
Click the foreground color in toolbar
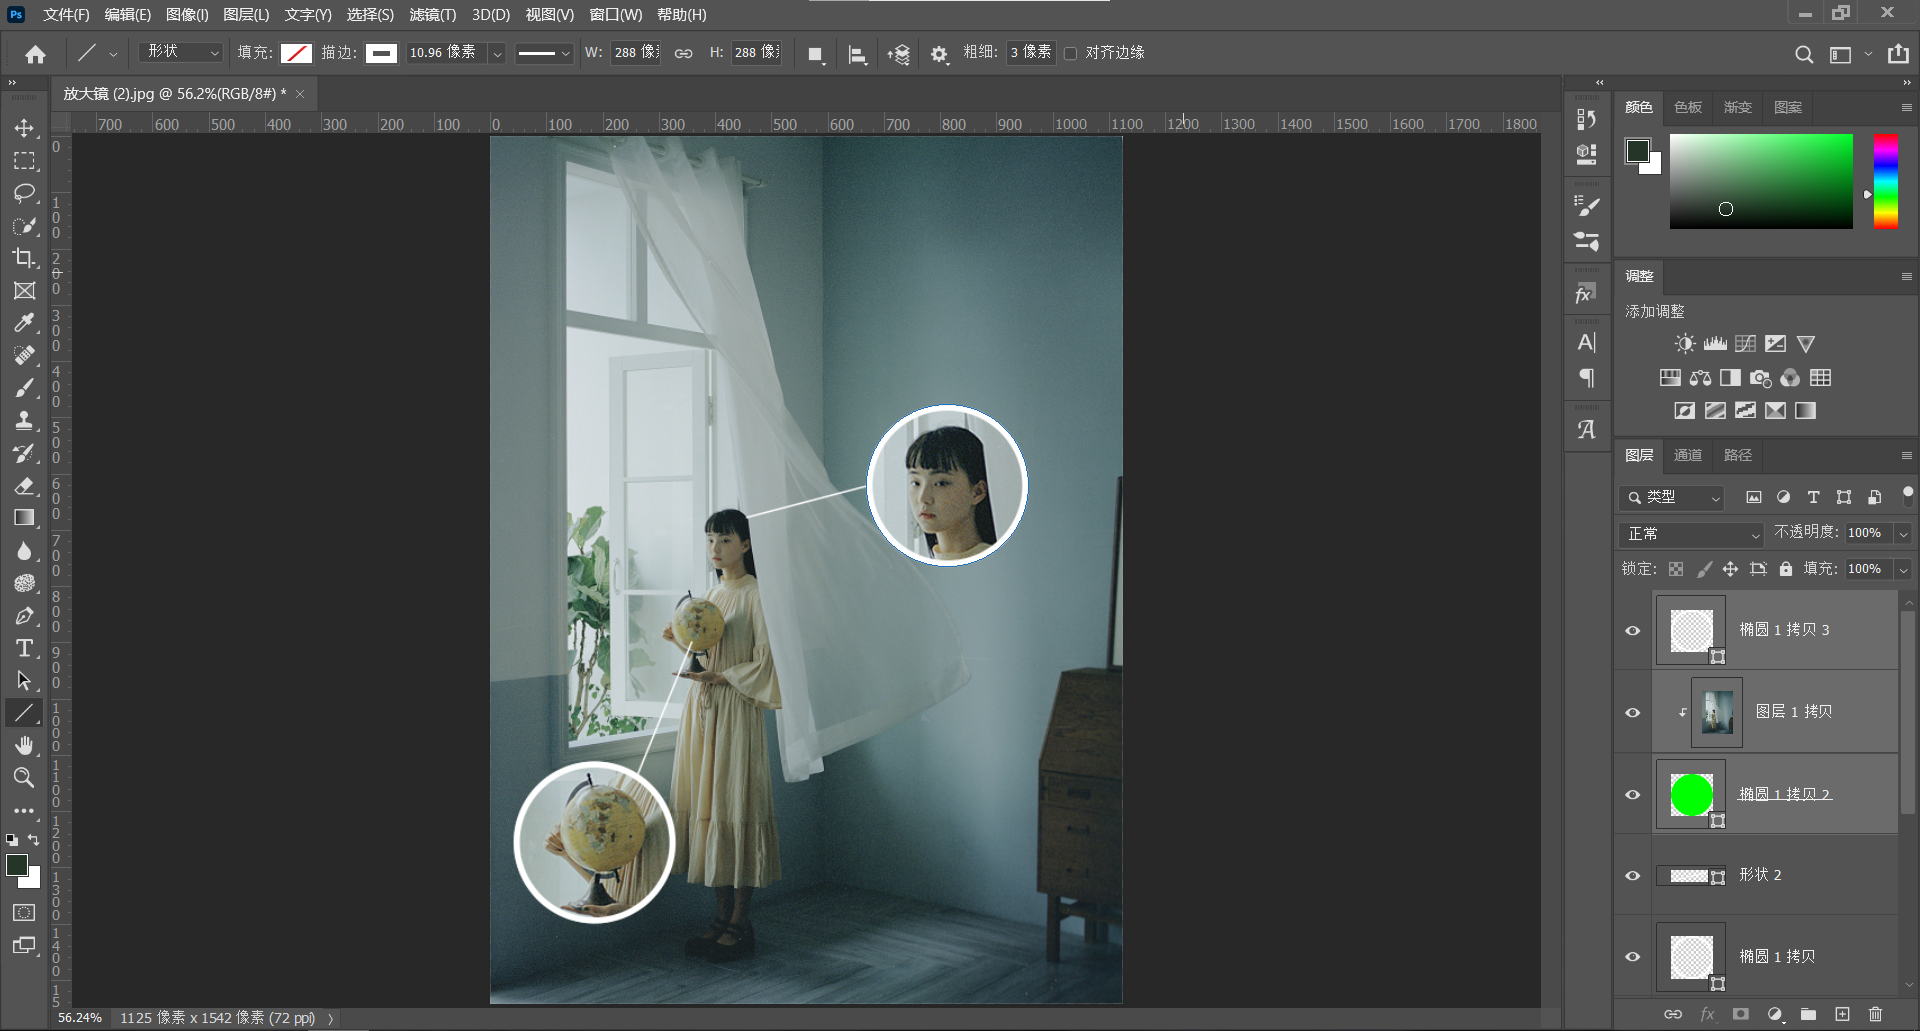[x=17, y=865]
